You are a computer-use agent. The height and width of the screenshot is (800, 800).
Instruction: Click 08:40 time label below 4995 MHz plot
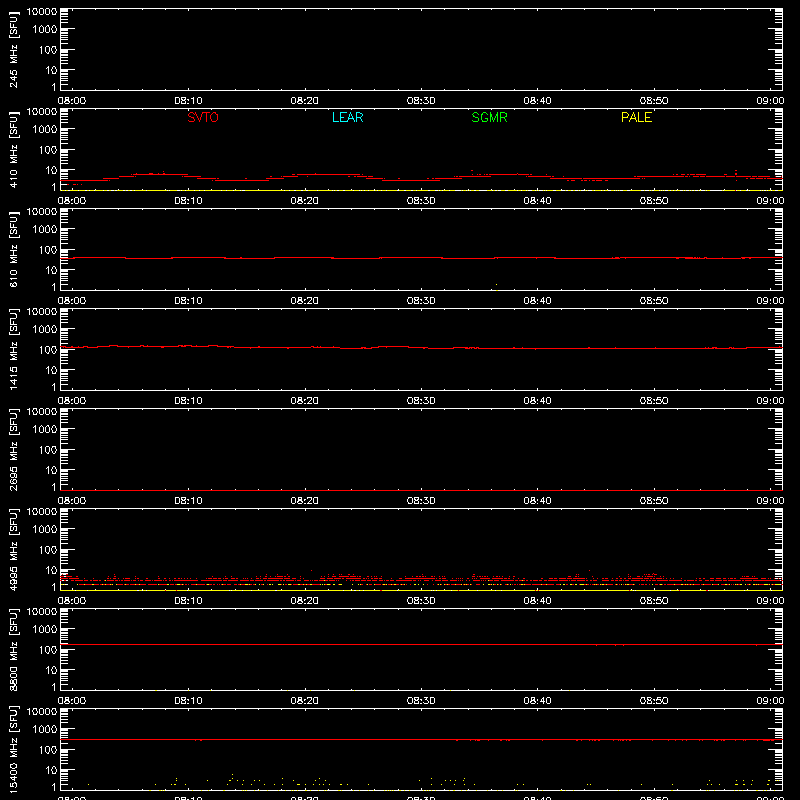click(x=537, y=601)
